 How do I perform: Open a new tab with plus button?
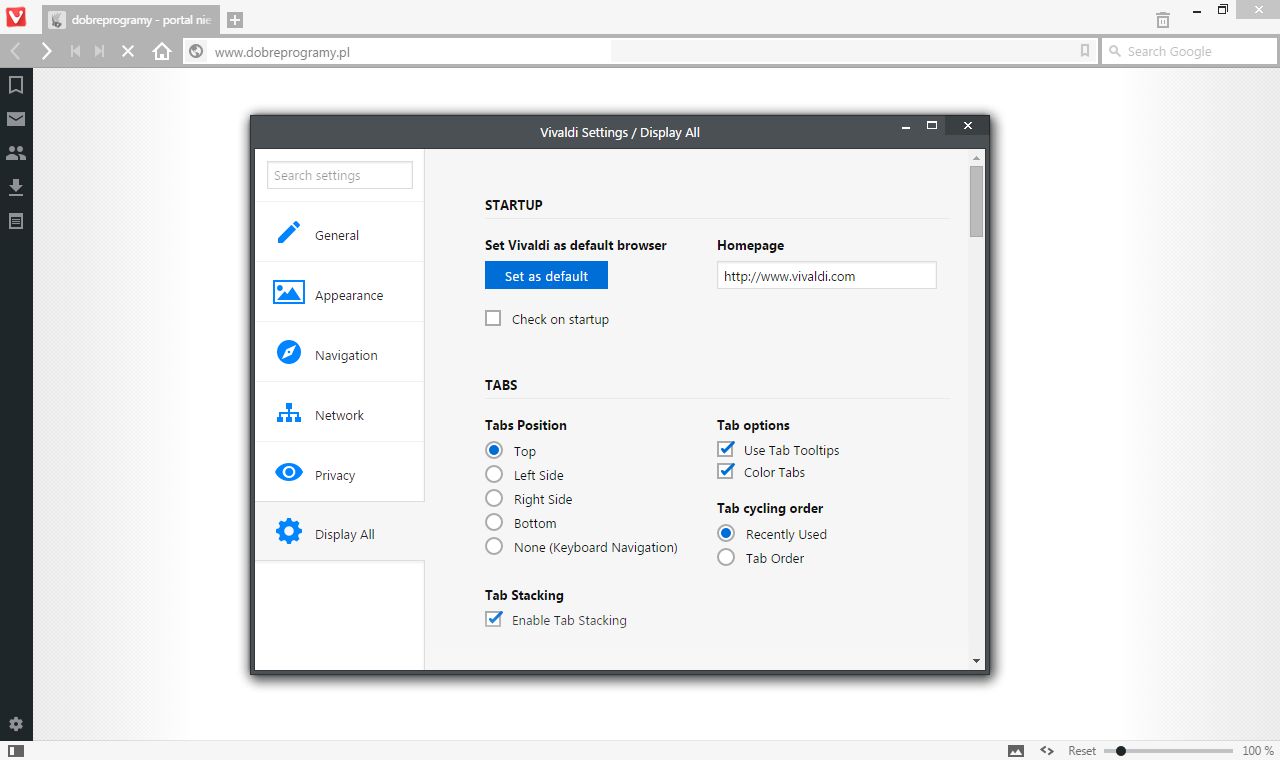click(x=234, y=20)
